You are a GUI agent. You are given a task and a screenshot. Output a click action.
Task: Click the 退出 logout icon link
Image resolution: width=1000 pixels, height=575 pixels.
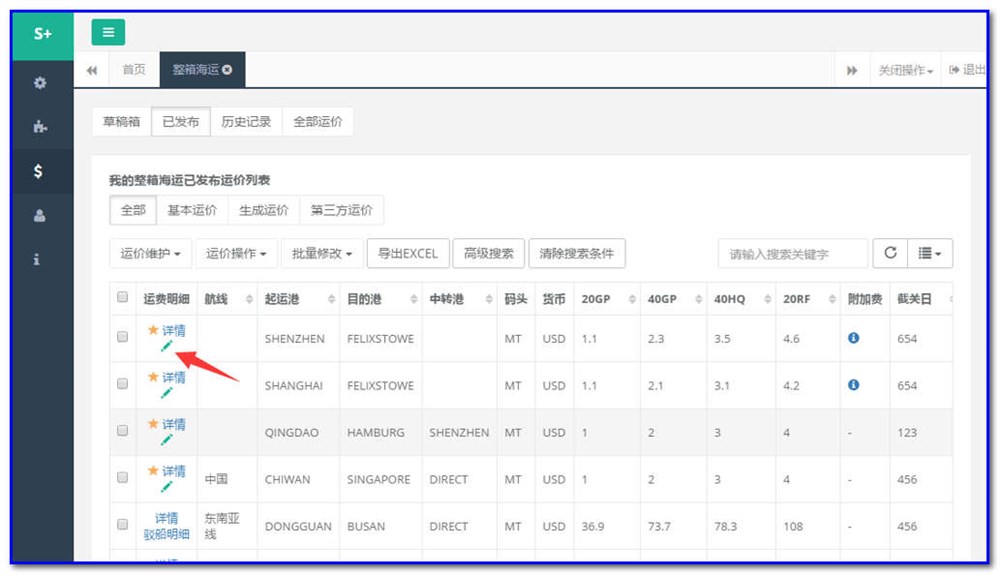pos(967,69)
